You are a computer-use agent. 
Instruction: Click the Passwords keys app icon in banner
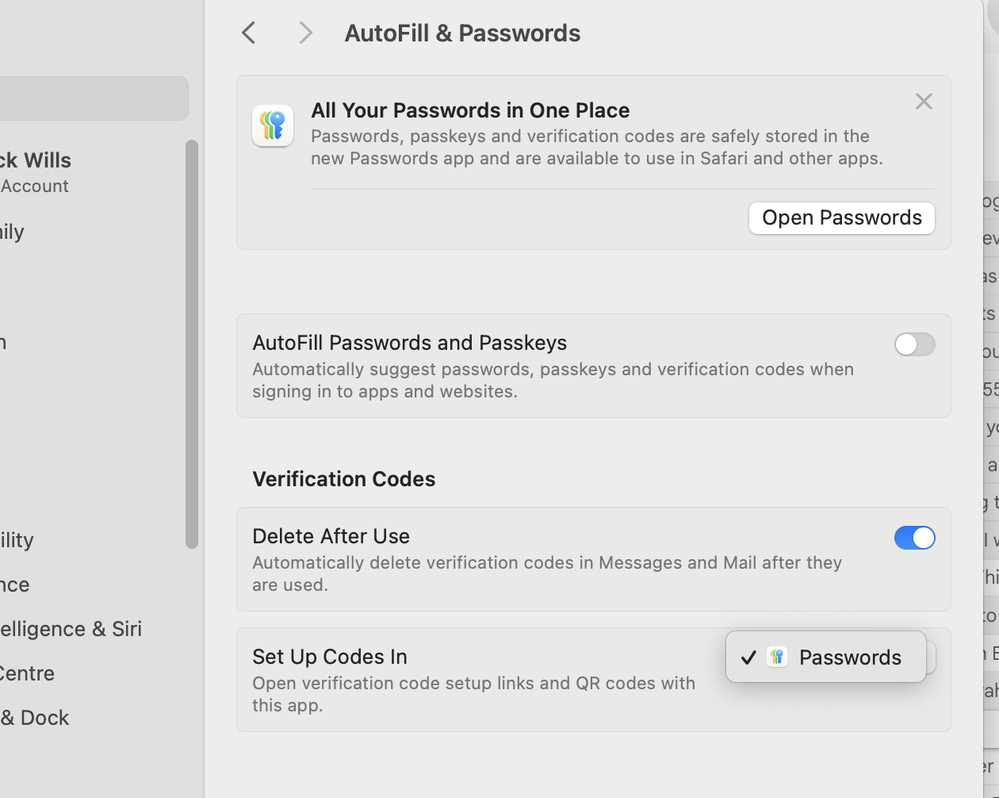(x=273, y=125)
